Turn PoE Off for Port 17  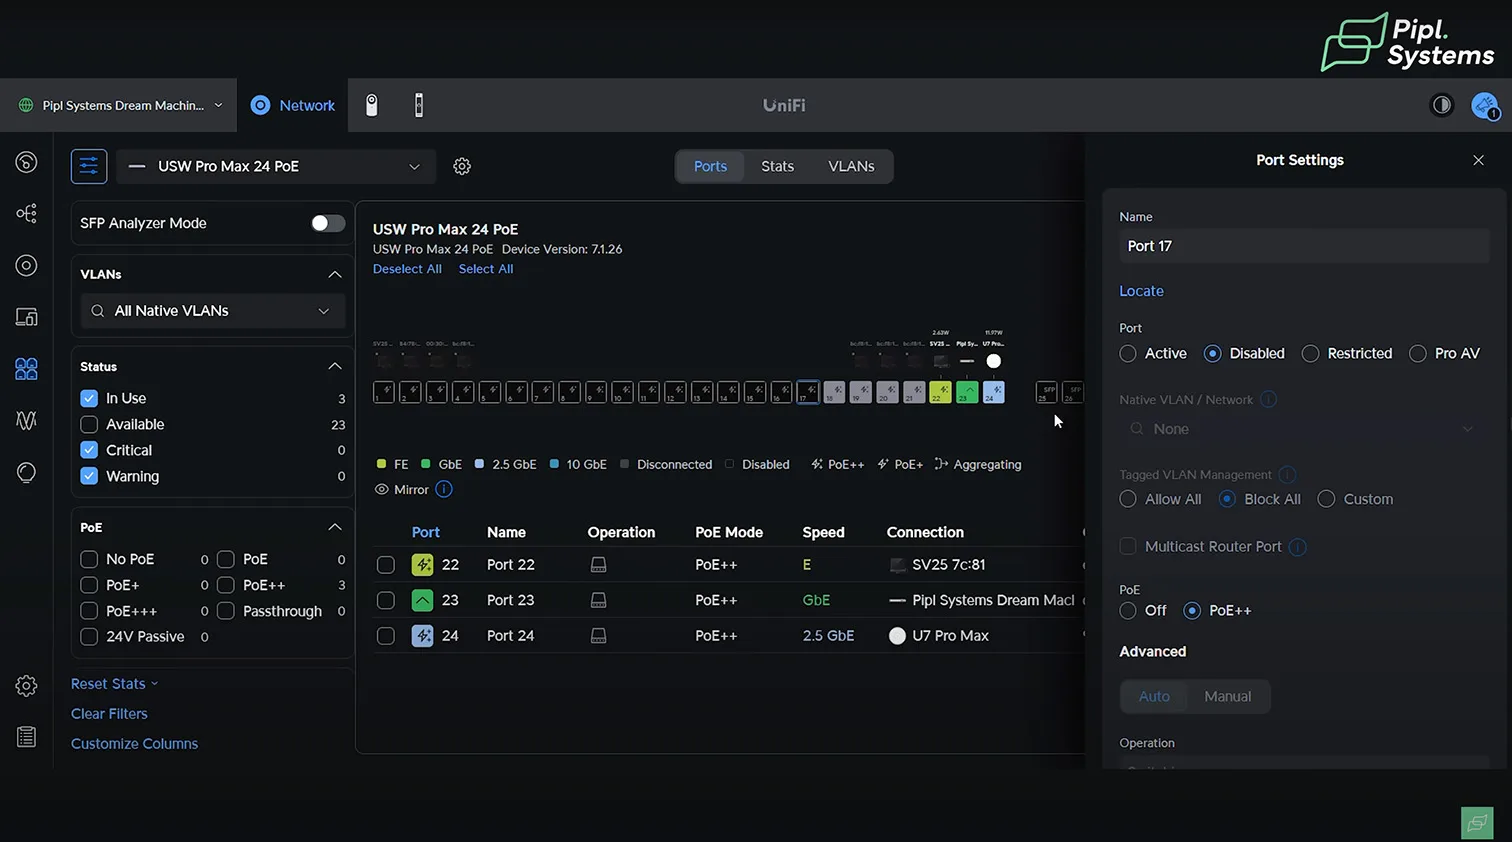point(1128,610)
